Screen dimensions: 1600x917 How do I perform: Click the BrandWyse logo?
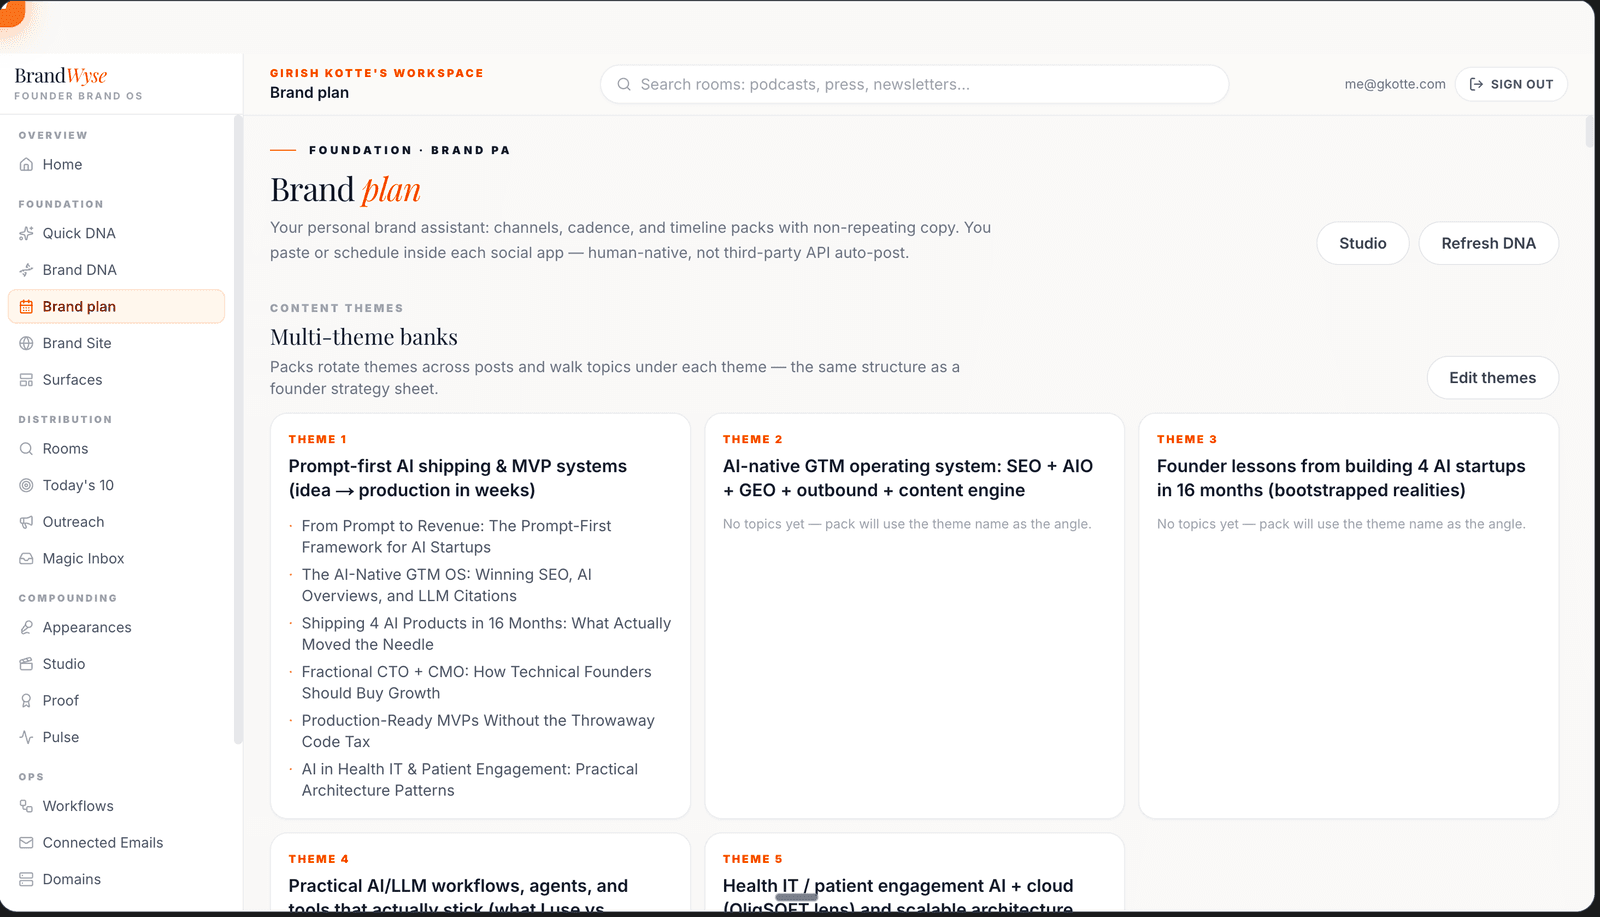[61, 76]
